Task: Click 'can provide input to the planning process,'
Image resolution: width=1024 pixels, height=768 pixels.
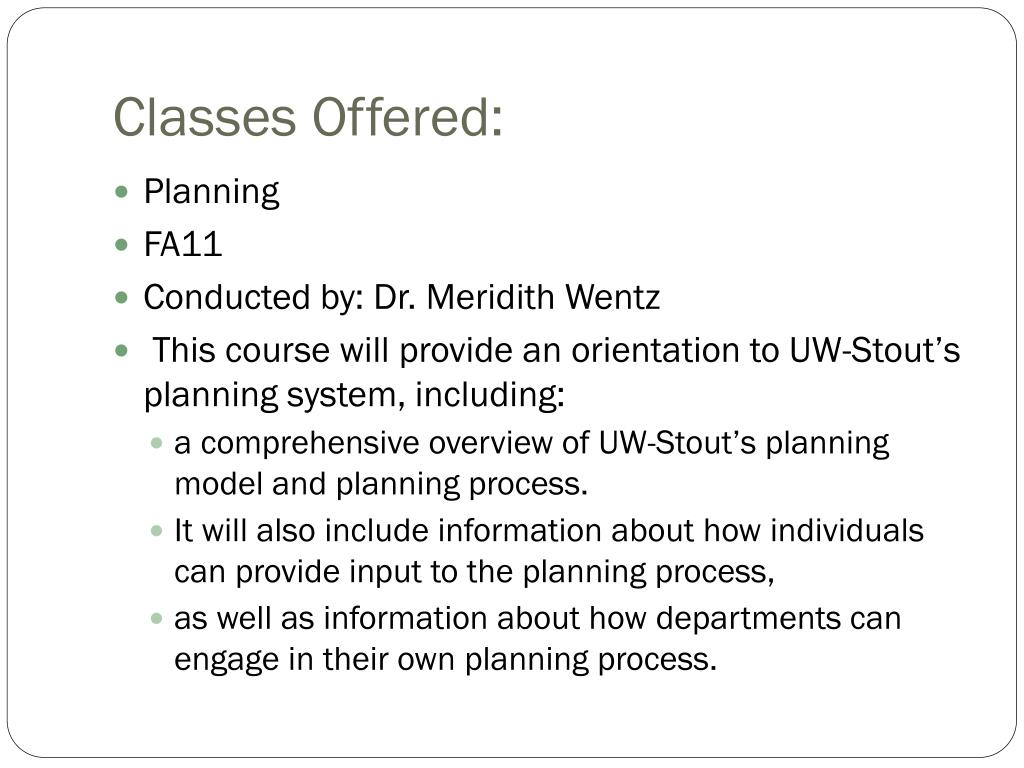Action: 474,572
